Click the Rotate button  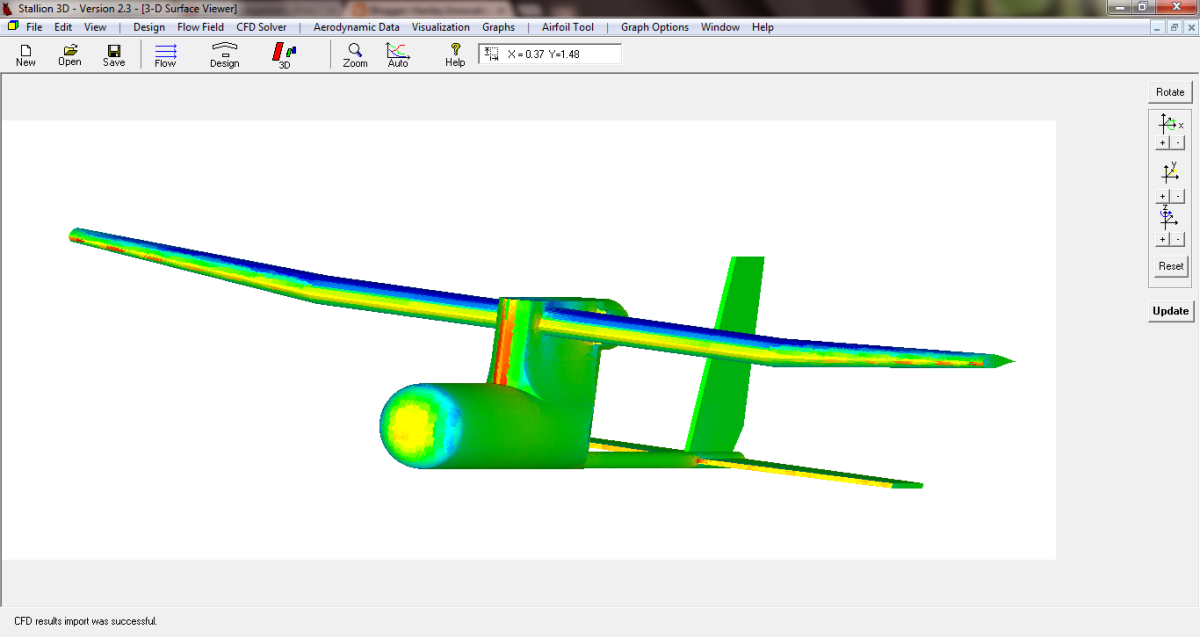[x=1169, y=91]
